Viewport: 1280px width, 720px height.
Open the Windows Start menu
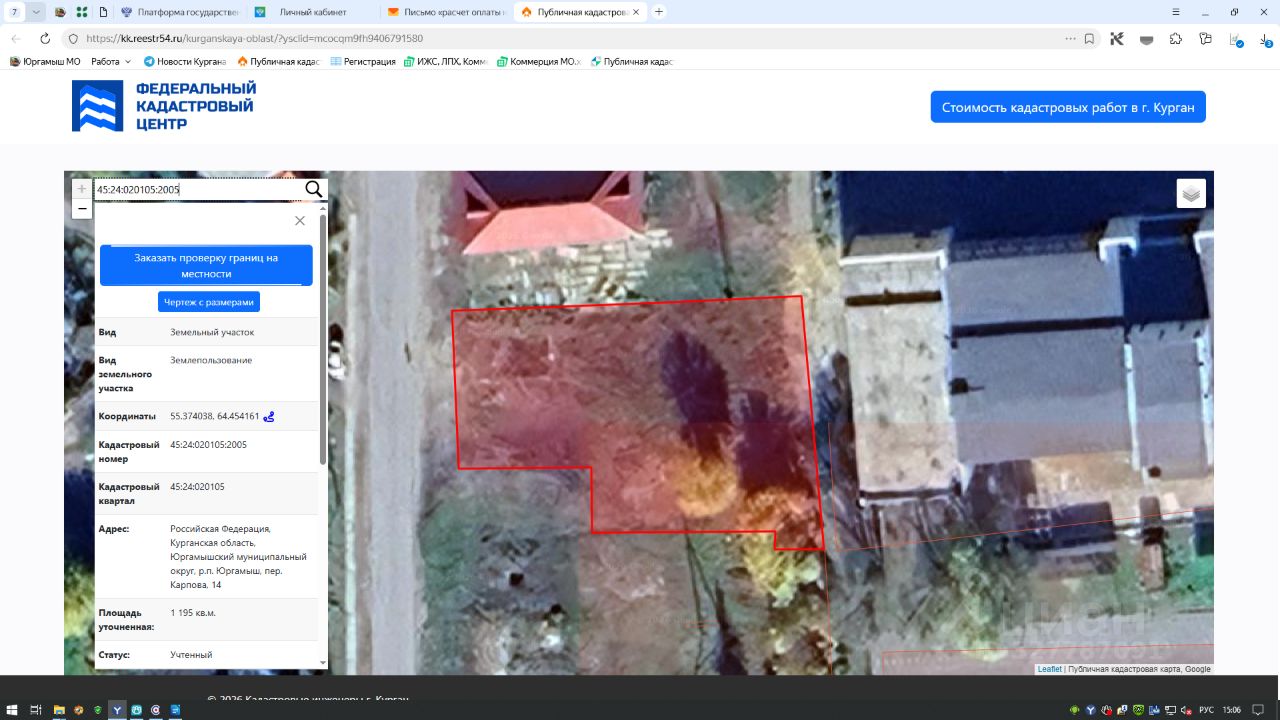11,709
